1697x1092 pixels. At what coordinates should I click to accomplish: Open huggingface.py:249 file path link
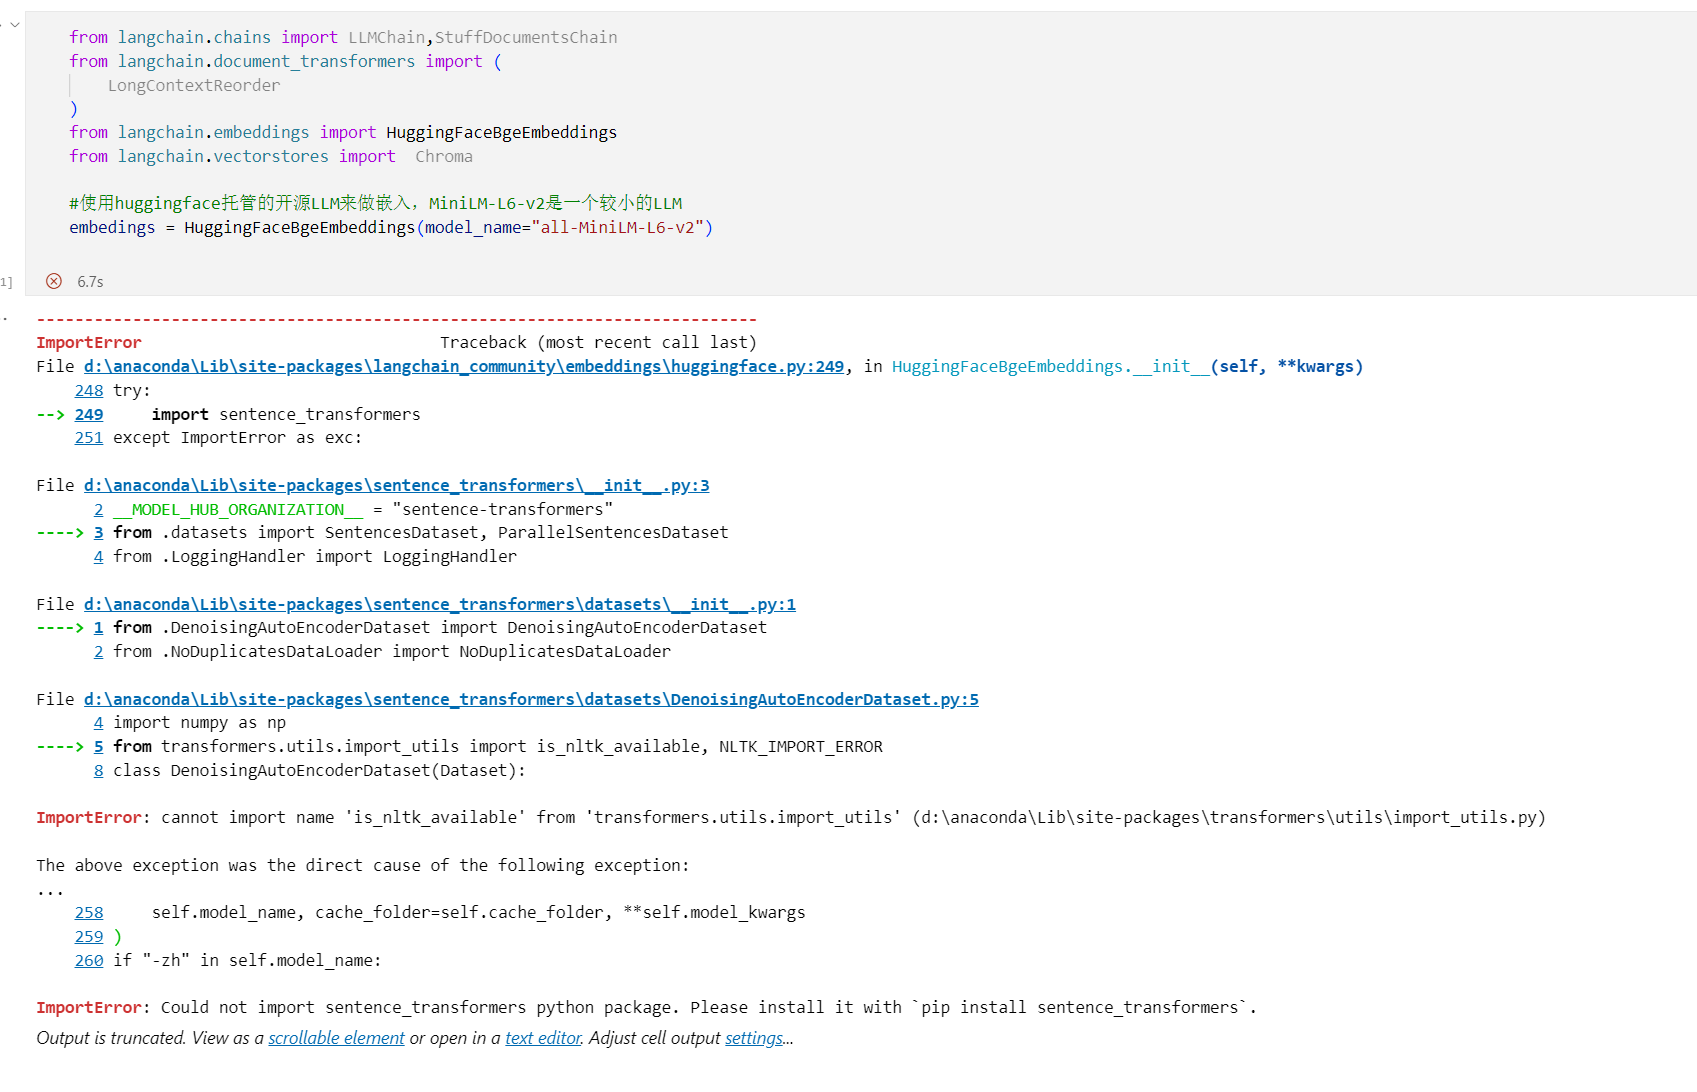tap(464, 366)
